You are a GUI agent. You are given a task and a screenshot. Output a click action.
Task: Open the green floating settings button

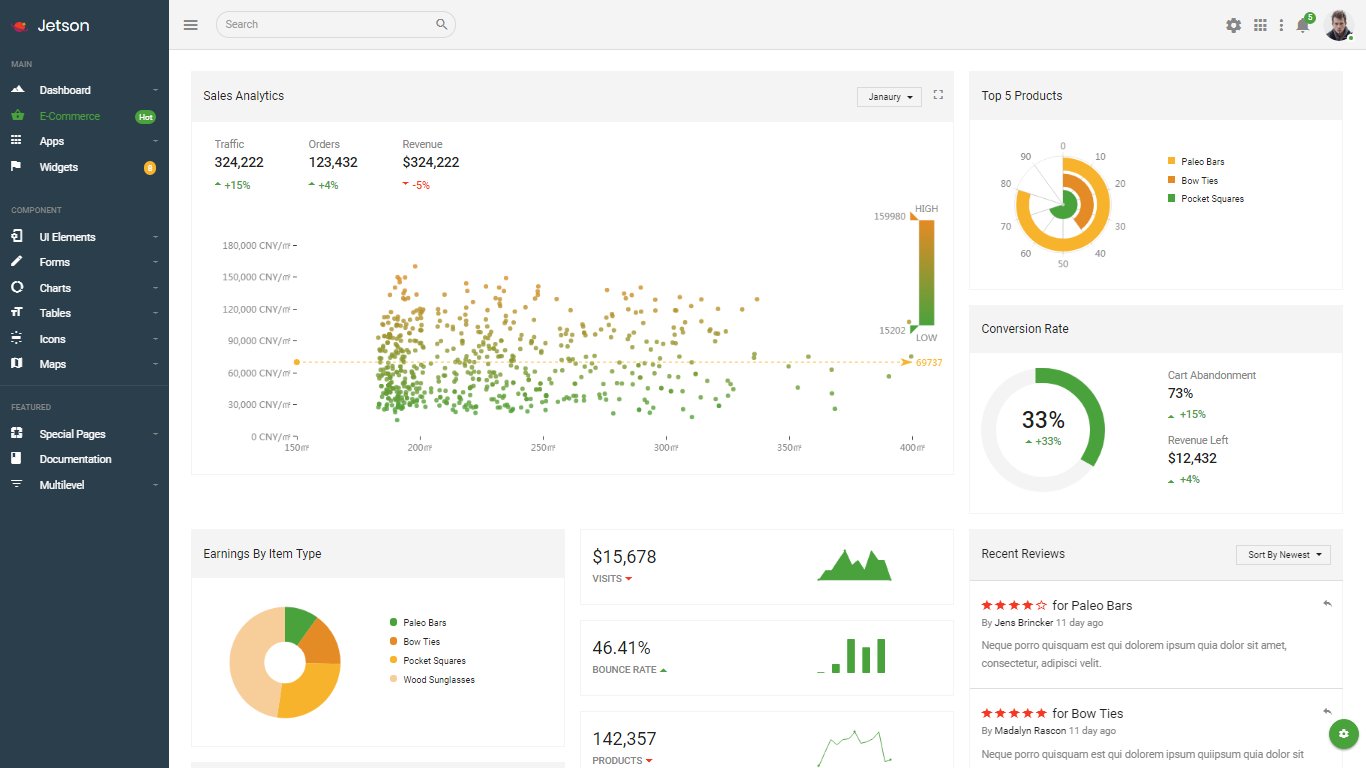(x=1343, y=734)
